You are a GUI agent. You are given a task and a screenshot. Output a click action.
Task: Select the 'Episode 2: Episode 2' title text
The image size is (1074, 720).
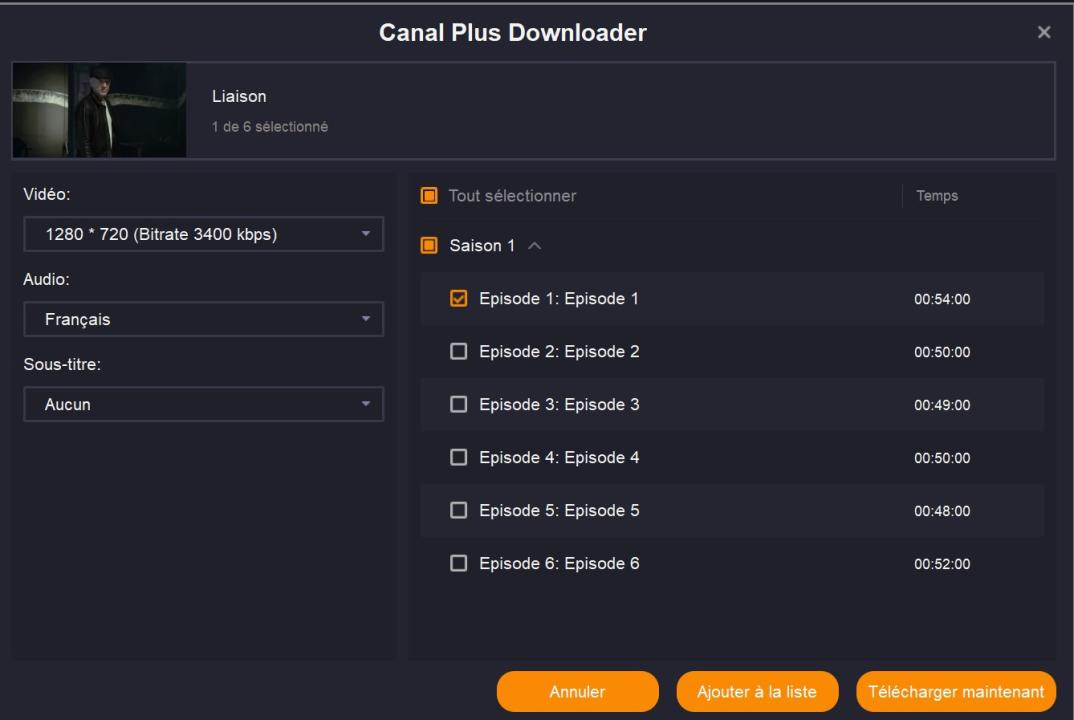tap(559, 351)
